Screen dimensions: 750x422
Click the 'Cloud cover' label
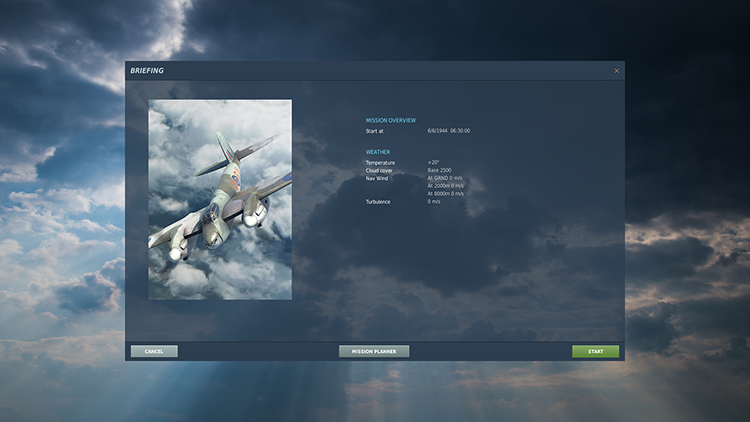pos(380,170)
